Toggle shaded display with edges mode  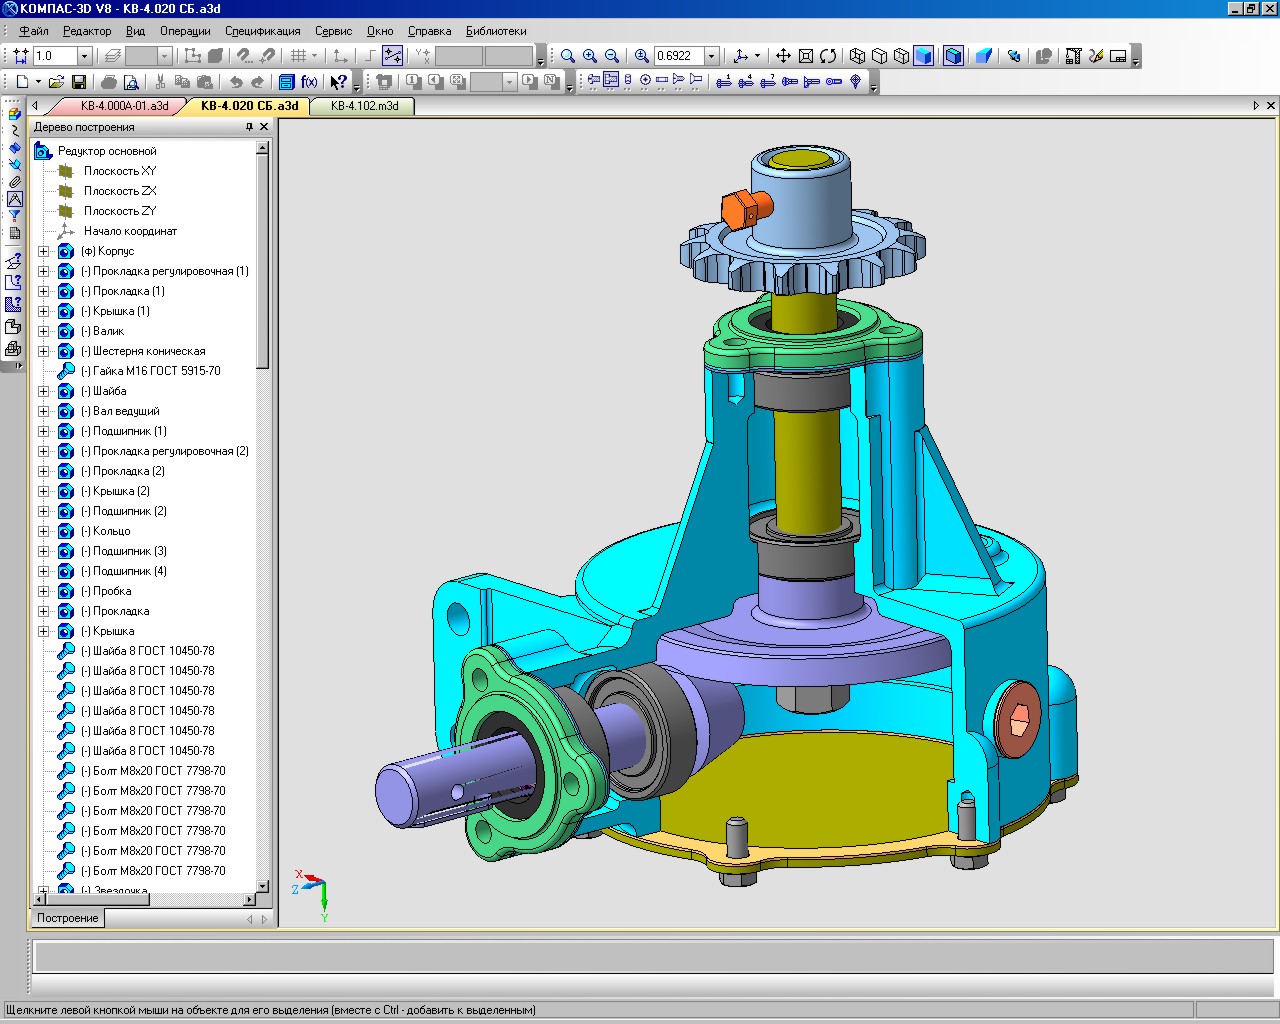(x=953, y=56)
